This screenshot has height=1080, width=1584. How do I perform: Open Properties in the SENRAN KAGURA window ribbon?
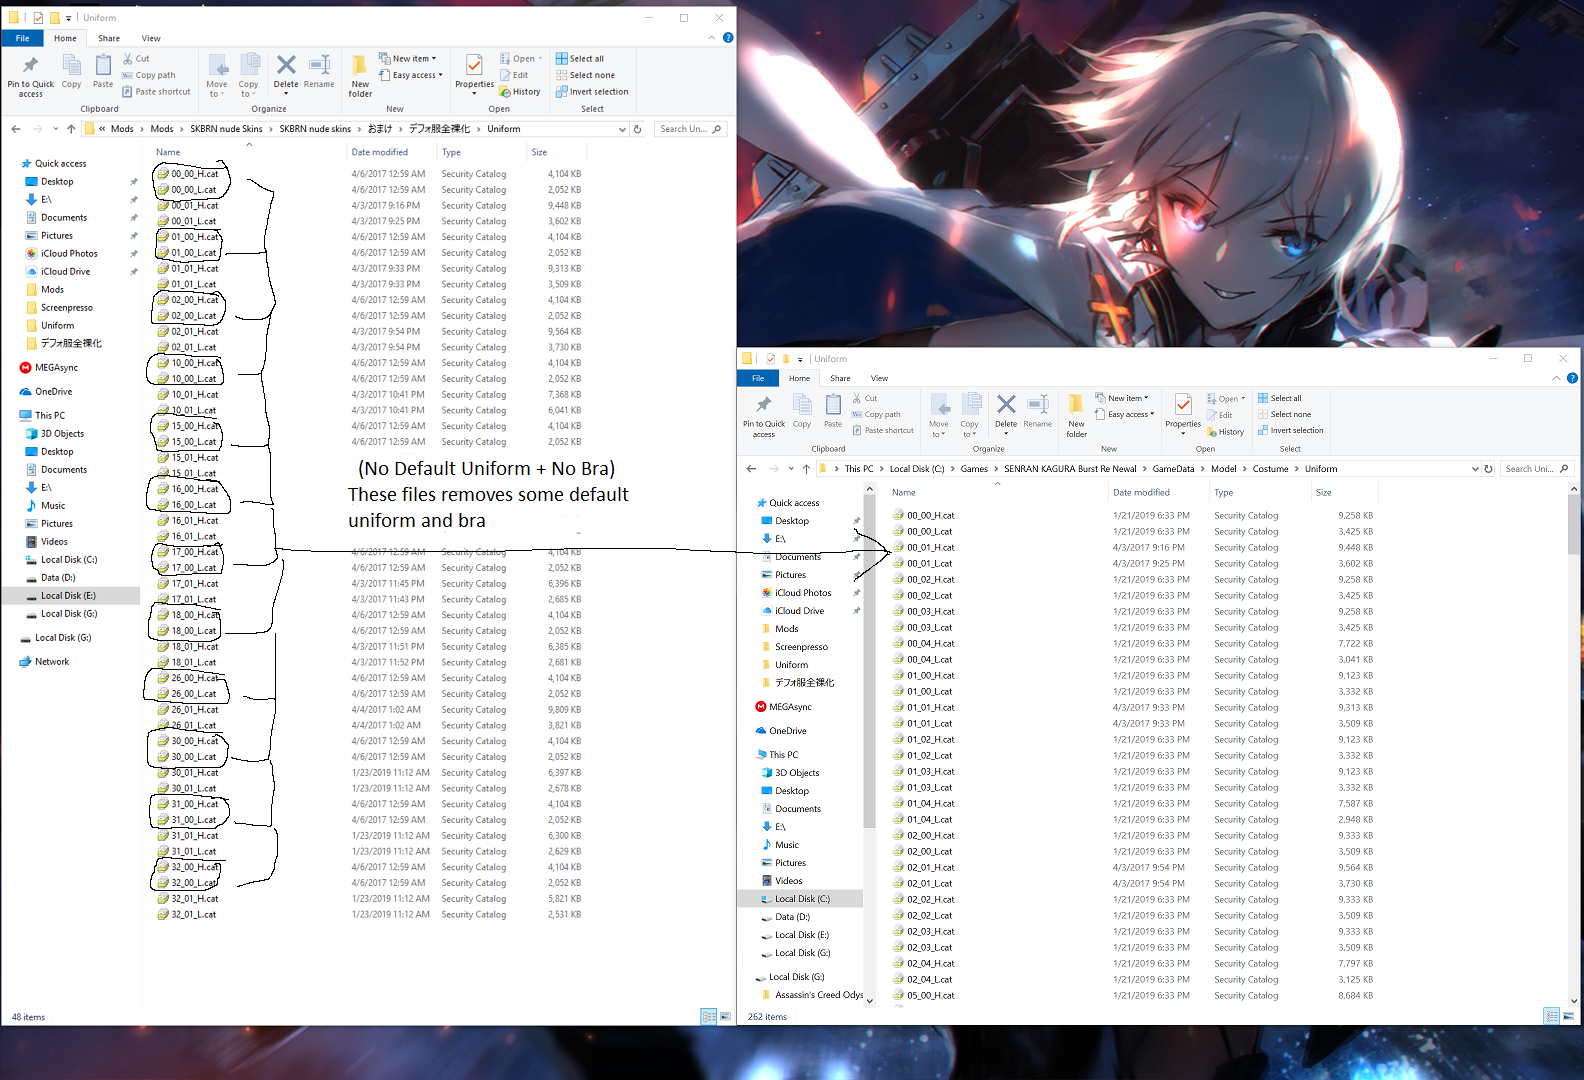click(1183, 411)
